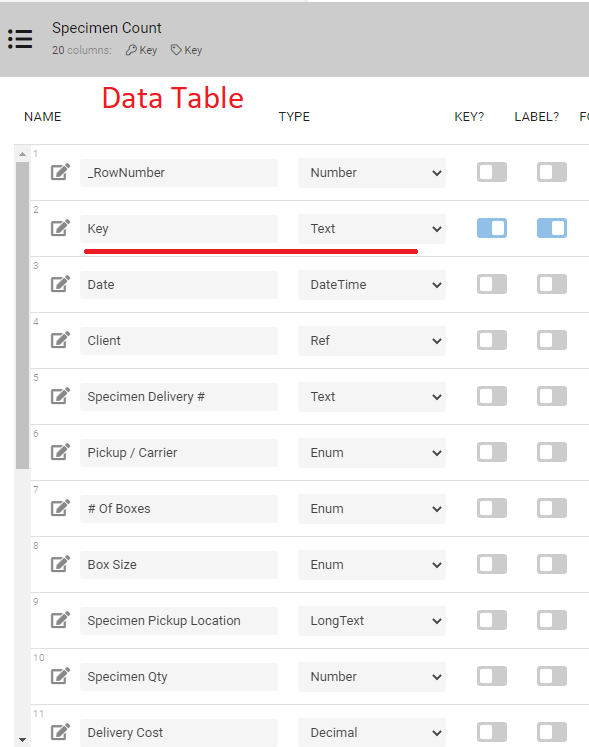Open type dropdown for Client showing Ref
The image size is (589, 747).
372,341
